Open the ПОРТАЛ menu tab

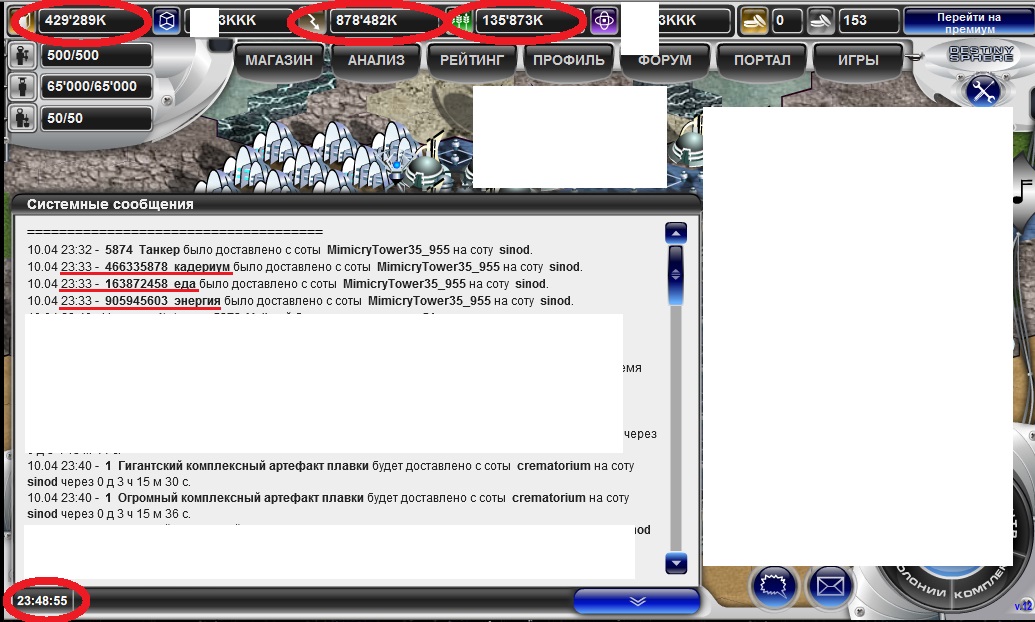(762, 60)
